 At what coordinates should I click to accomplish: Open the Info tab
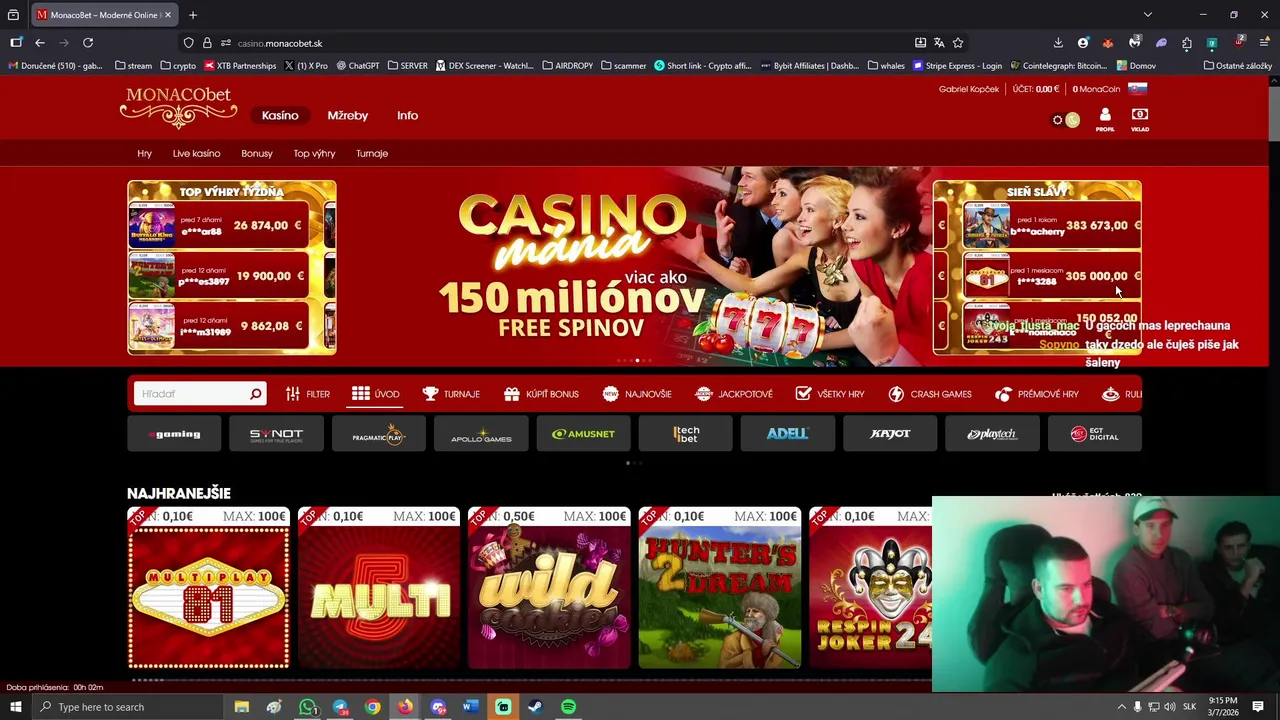[x=407, y=115]
